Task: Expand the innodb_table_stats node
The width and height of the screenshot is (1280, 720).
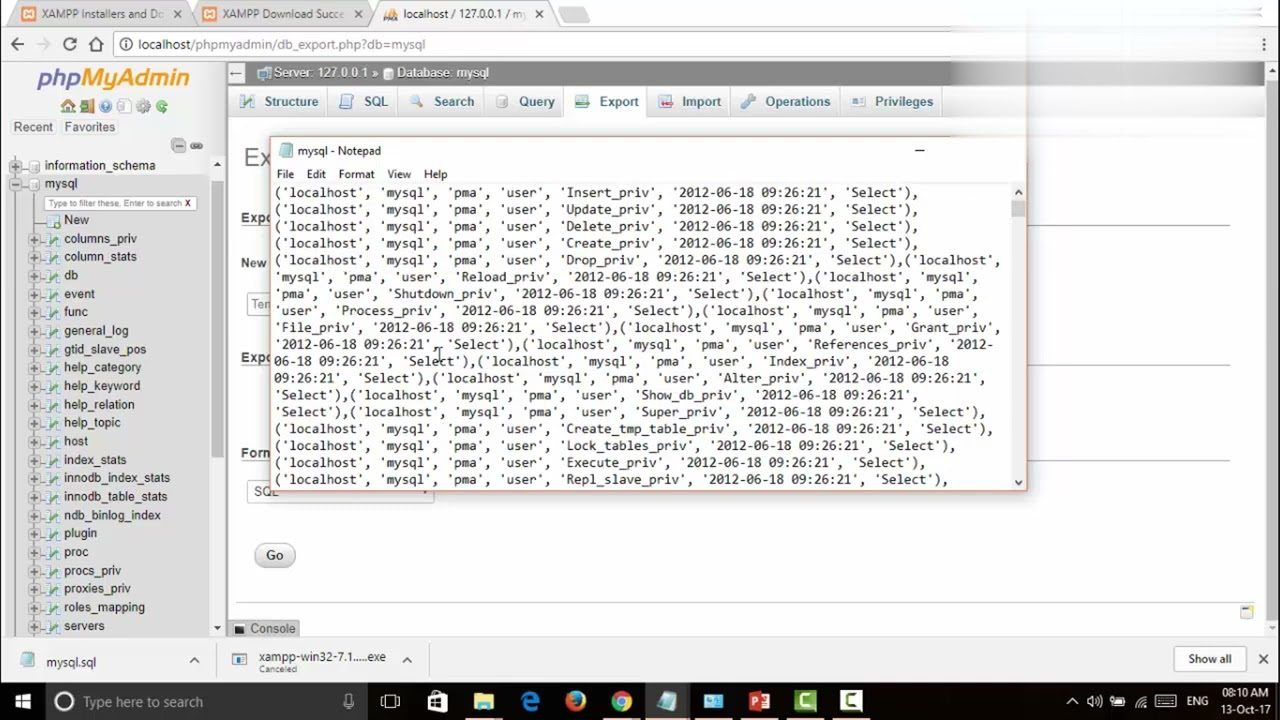Action: tap(34, 497)
